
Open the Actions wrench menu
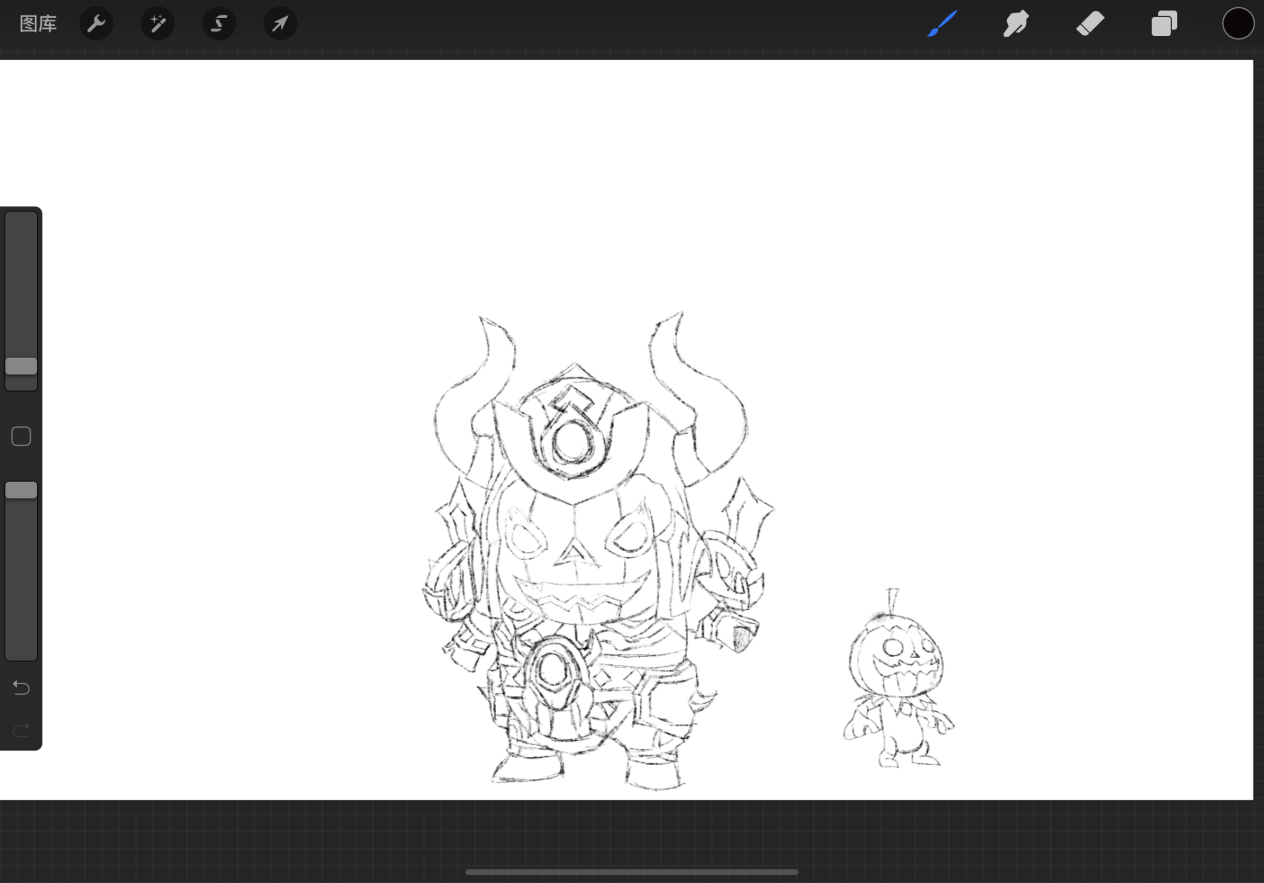pos(96,24)
